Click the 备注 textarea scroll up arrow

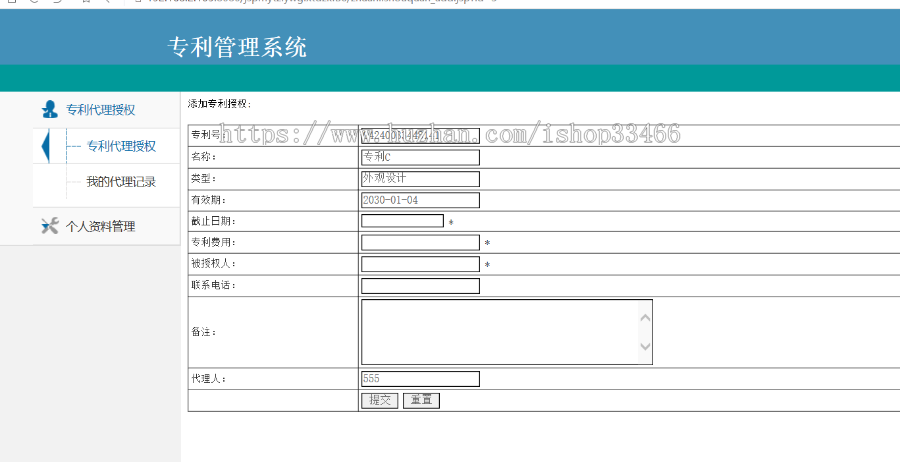pyautogui.click(x=645, y=317)
